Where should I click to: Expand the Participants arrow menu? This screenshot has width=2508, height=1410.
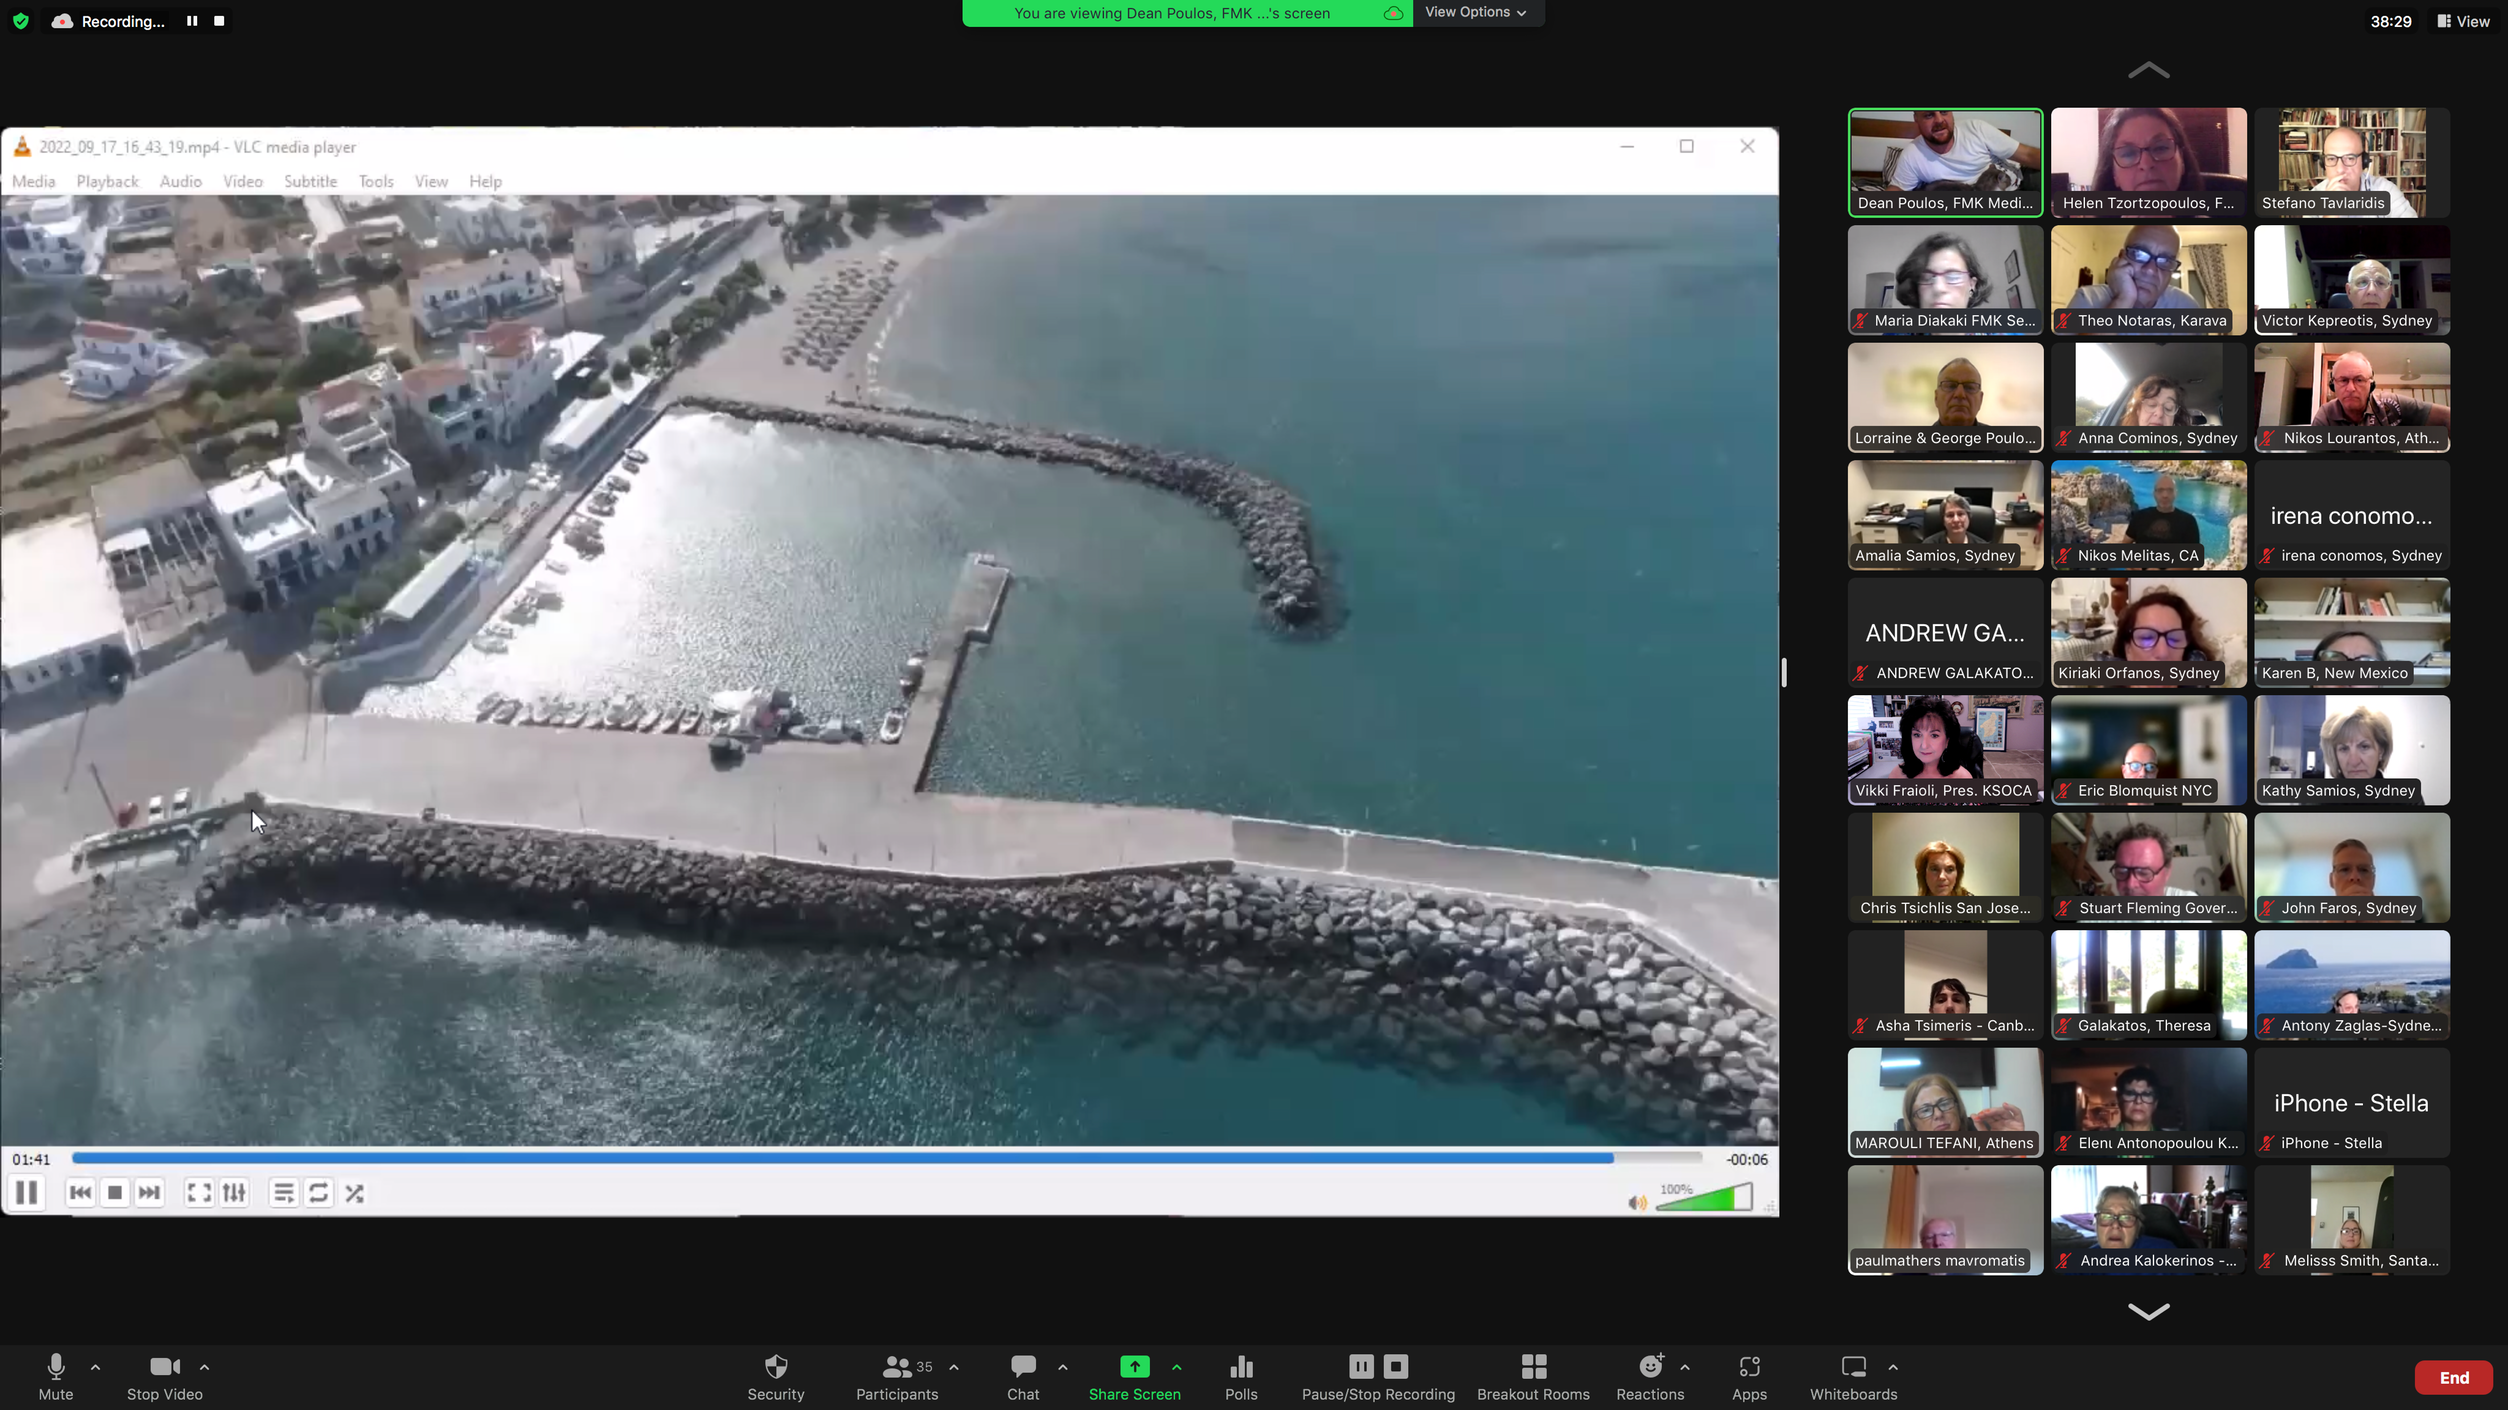(954, 1366)
